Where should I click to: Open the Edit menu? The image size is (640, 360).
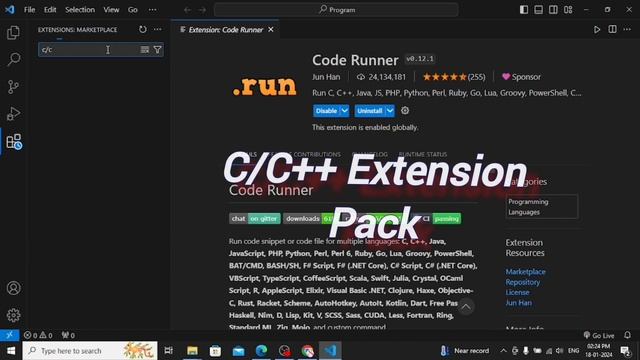[50, 9]
